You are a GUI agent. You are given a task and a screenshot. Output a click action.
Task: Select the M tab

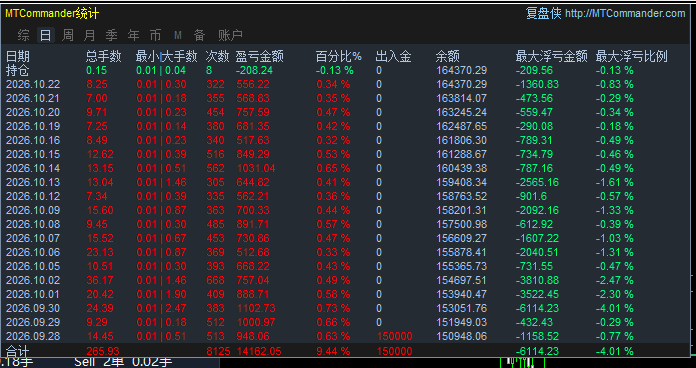pyautogui.click(x=178, y=35)
